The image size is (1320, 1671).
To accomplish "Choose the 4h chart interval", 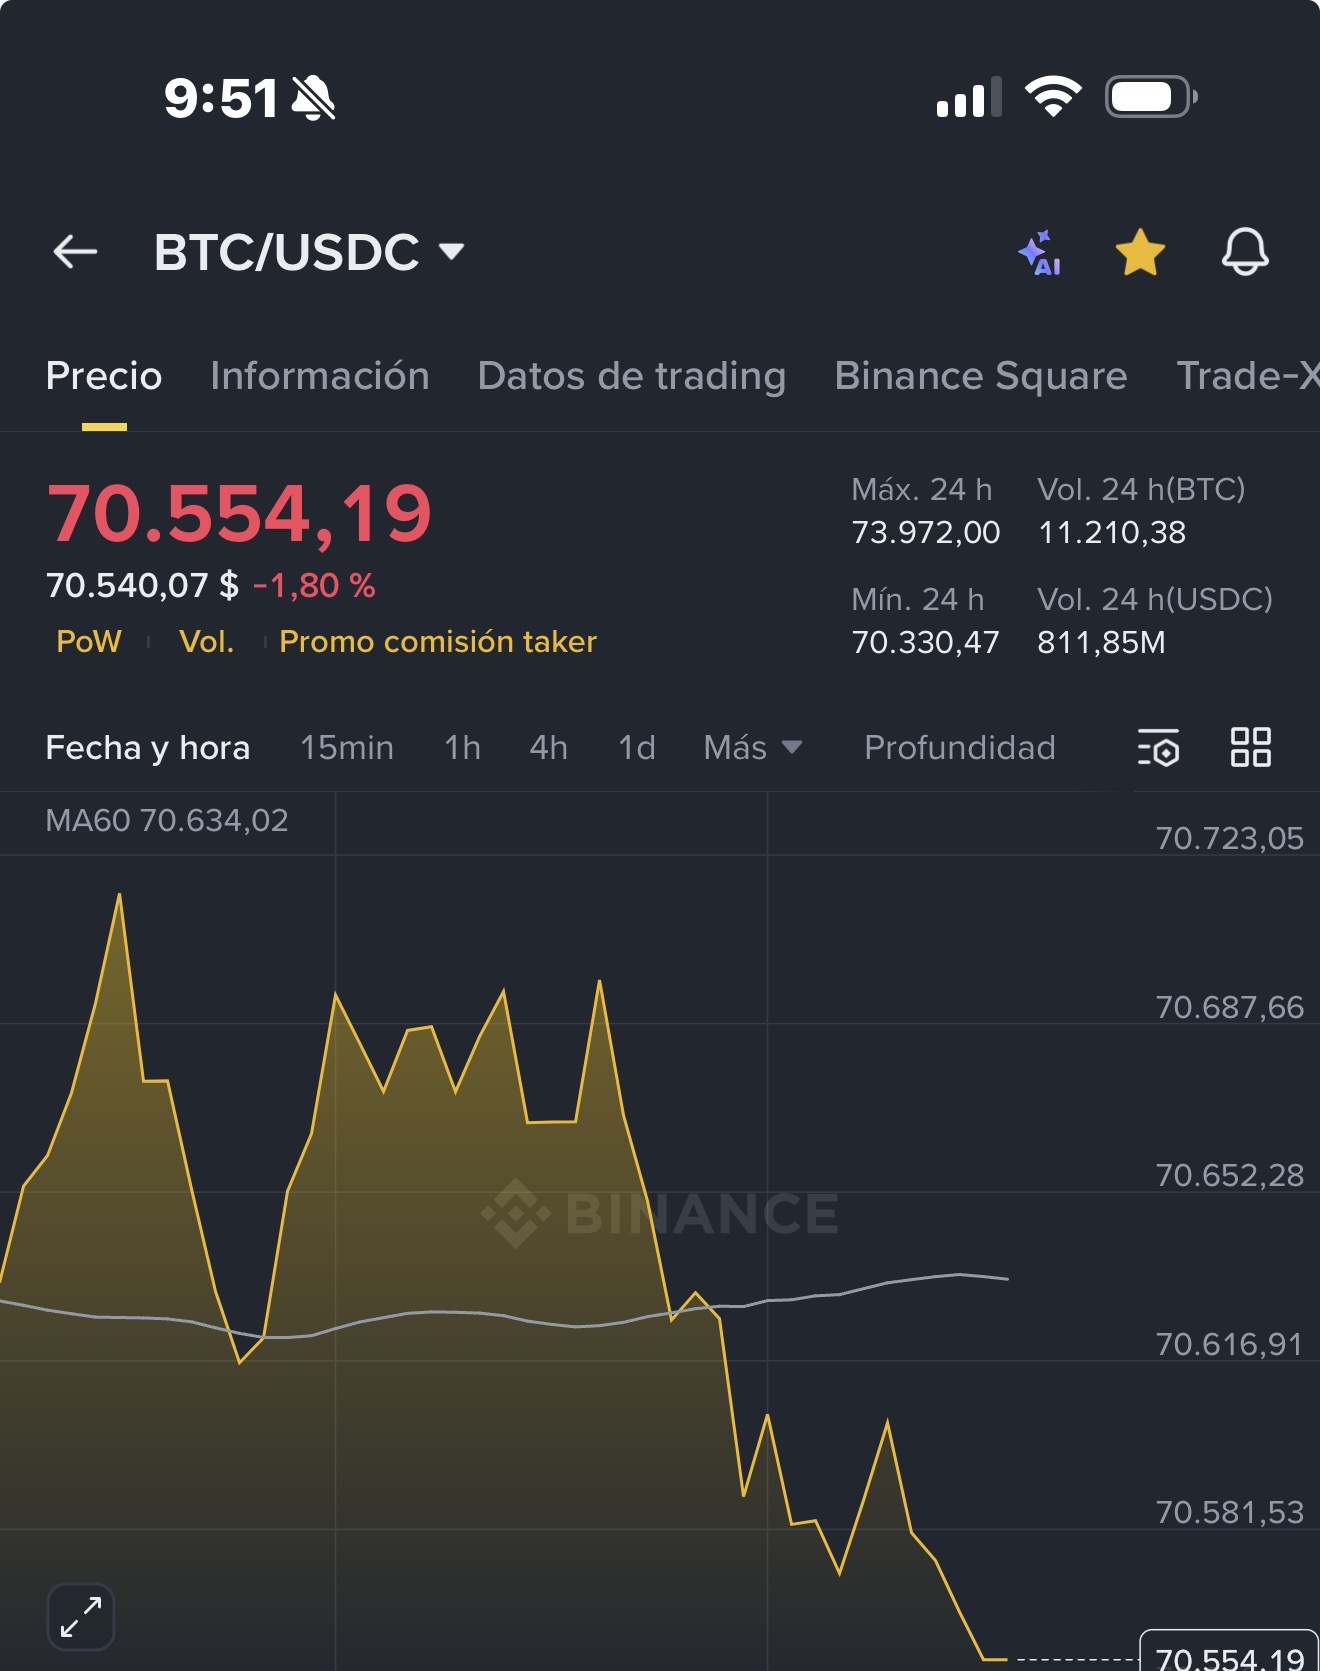I will (x=549, y=748).
